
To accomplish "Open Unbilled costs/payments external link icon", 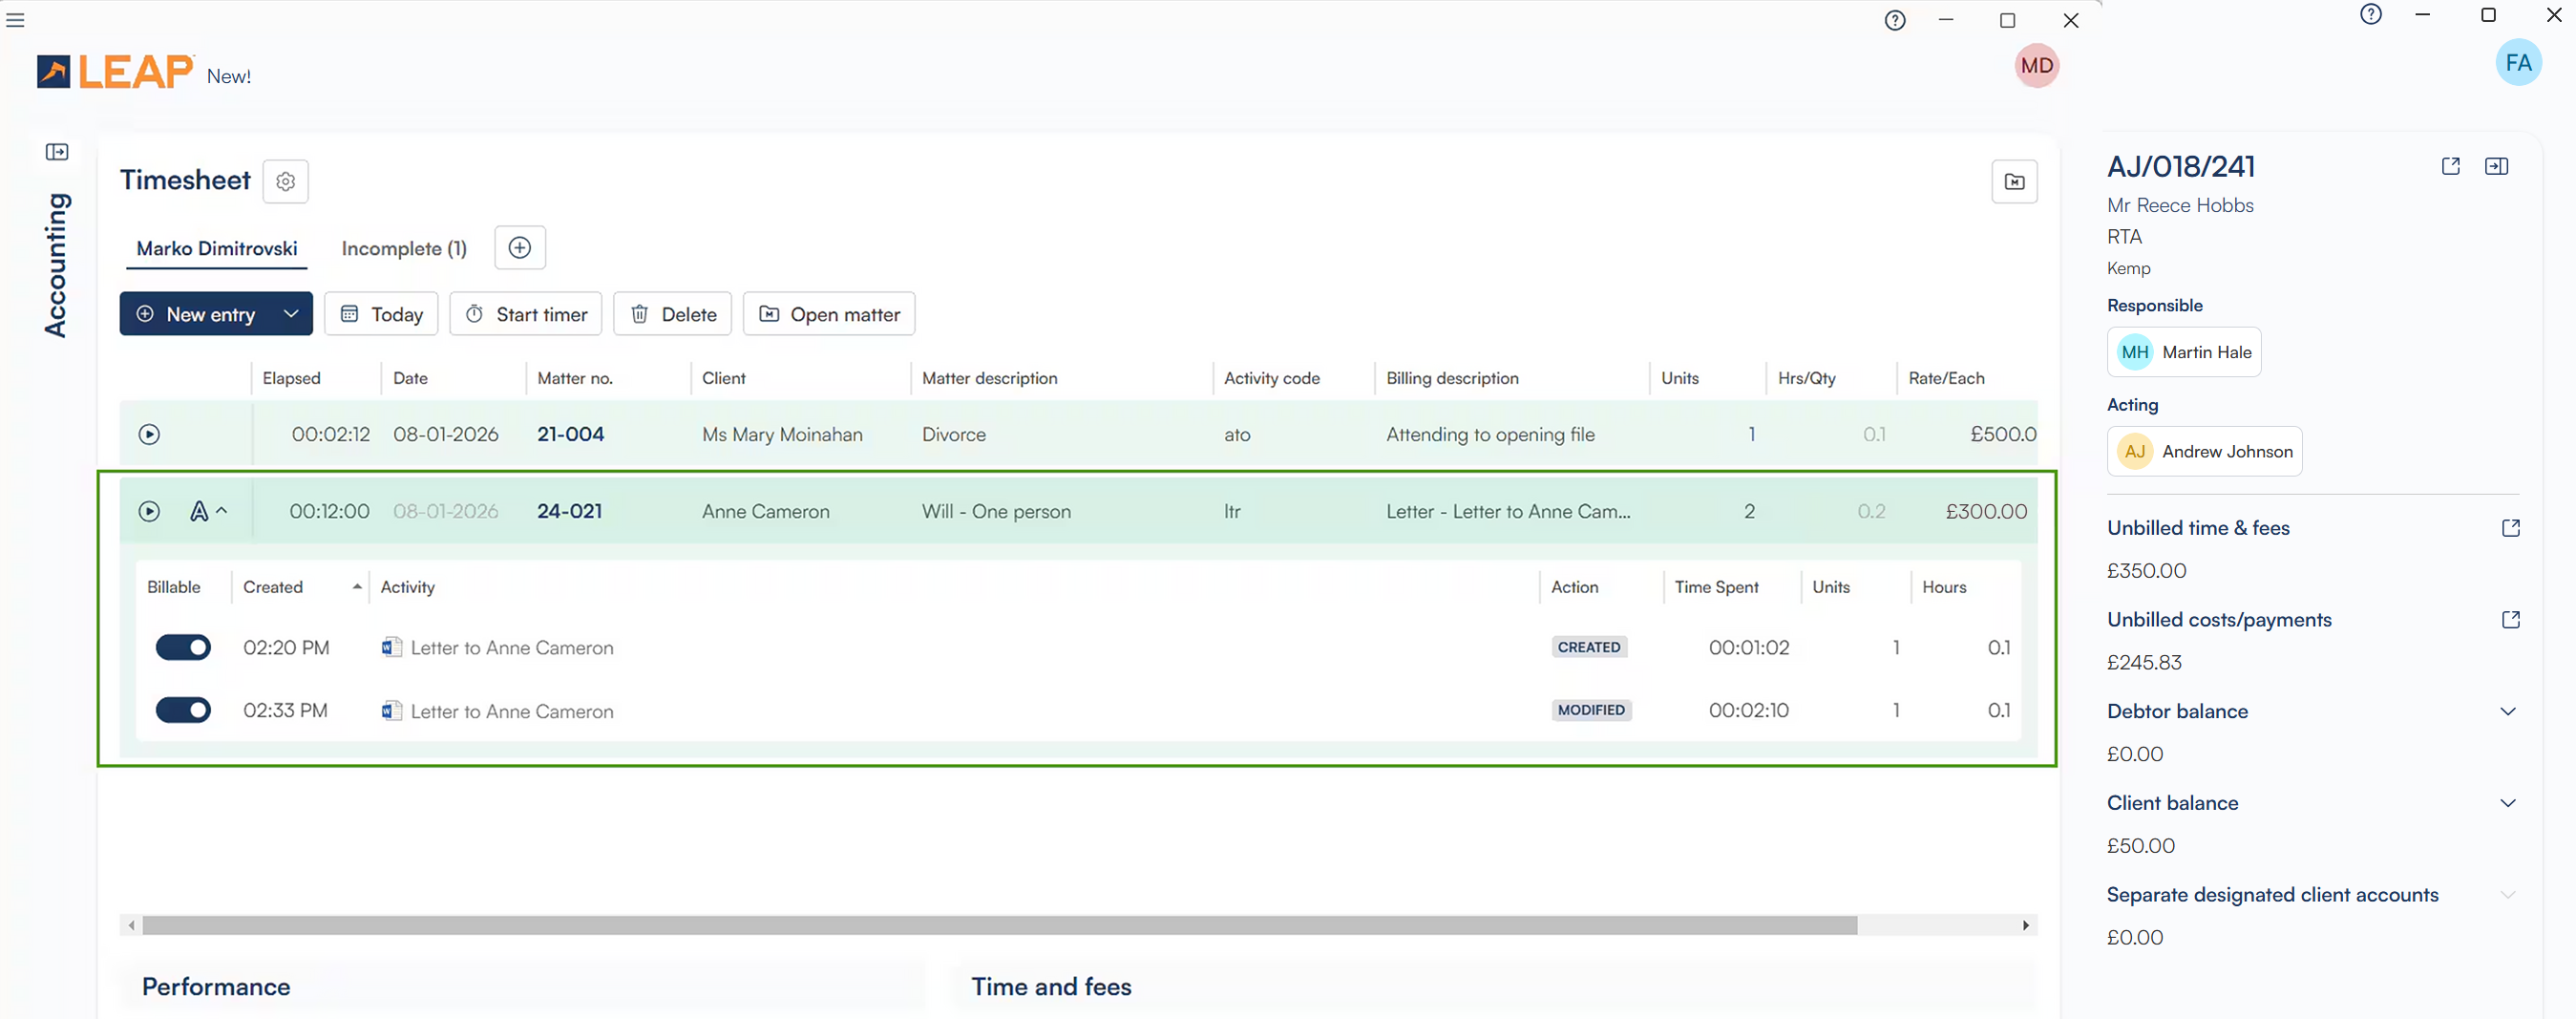I will [x=2510, y=620].
